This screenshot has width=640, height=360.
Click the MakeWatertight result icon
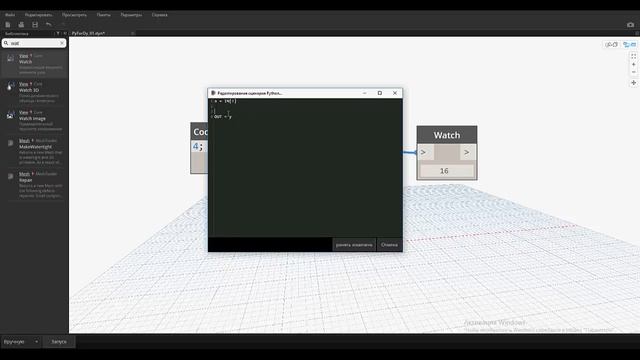click(x=10, y=143)
